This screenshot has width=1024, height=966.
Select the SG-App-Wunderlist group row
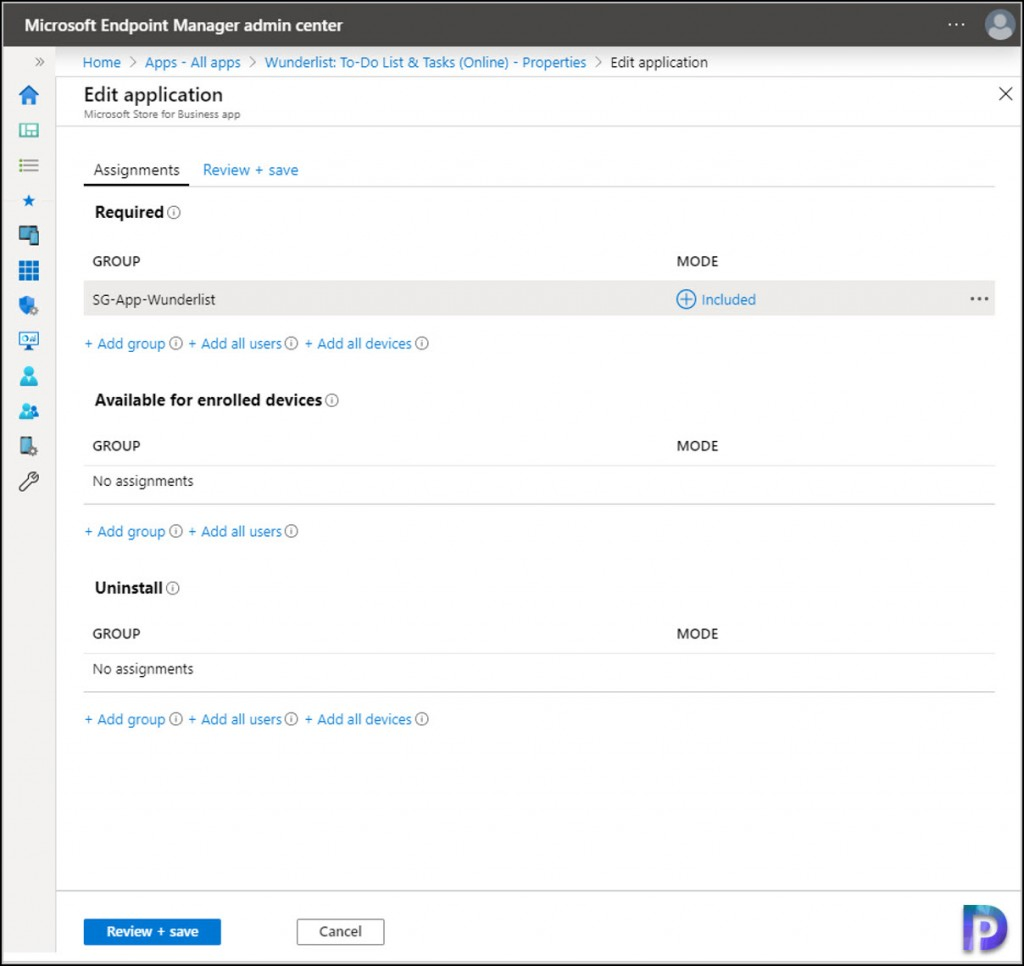[x=539, y=299]
